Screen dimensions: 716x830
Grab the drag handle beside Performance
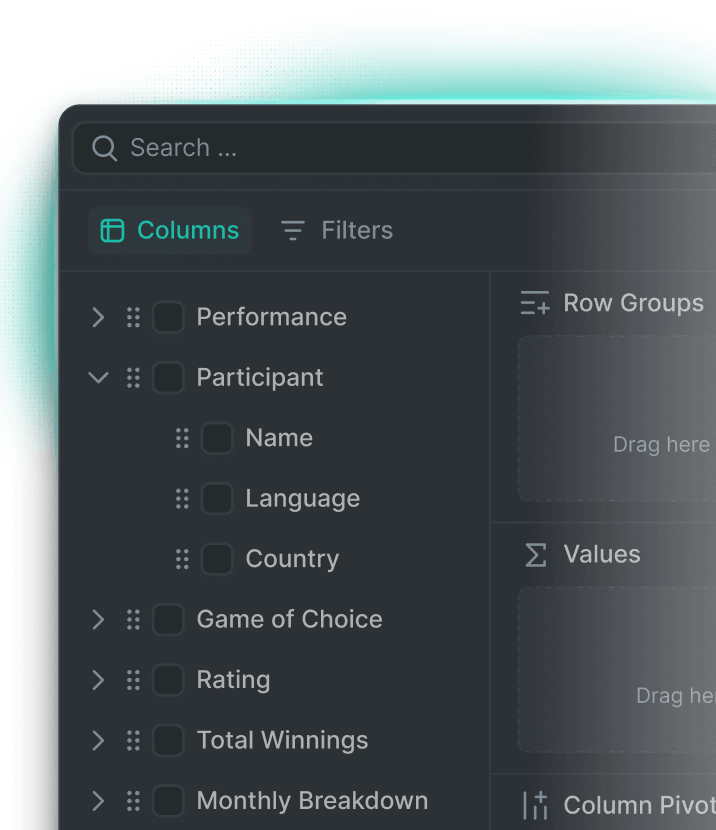[133, 318]
